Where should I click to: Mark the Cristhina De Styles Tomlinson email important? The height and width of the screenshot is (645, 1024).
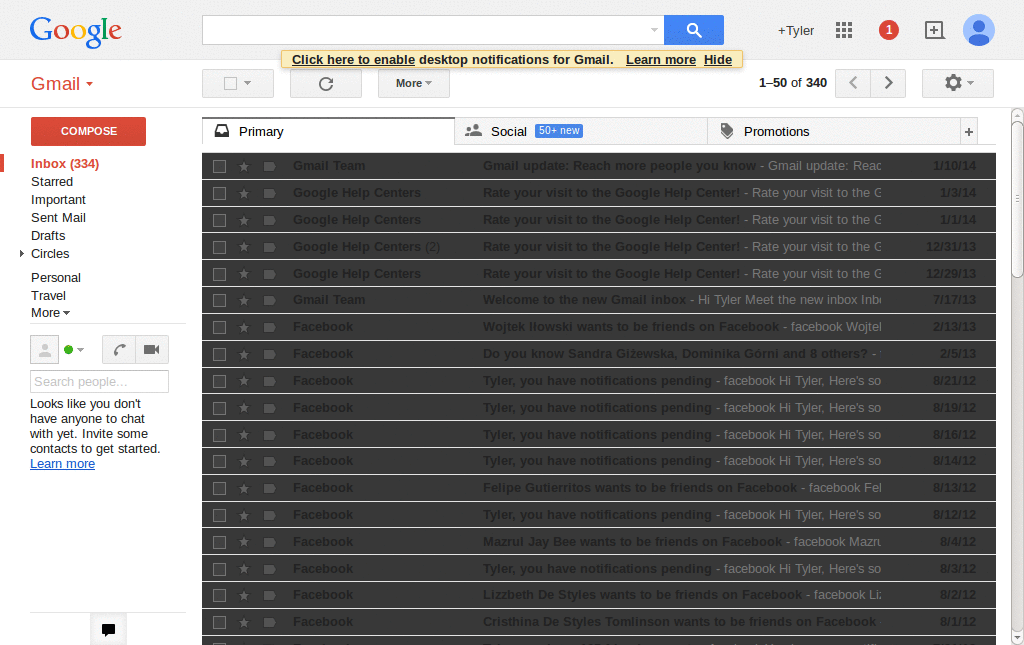(269, 622)
